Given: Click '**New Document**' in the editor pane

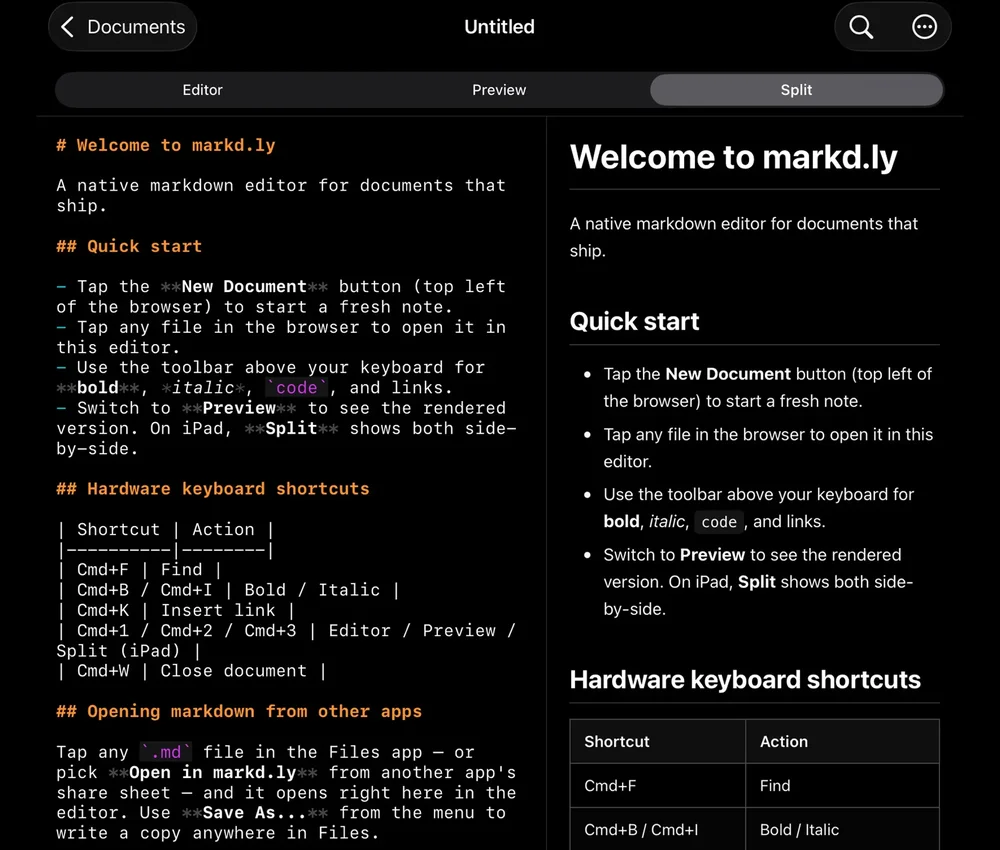Looking at the screenshot, I should click(x=244, y=286).
